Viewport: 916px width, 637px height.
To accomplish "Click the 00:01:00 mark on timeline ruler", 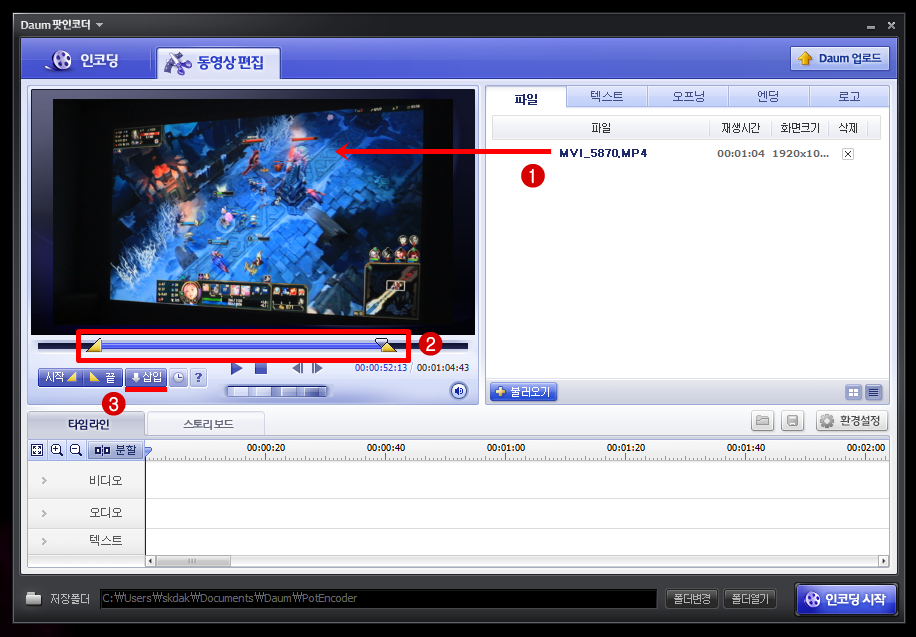I will point(506,448).
